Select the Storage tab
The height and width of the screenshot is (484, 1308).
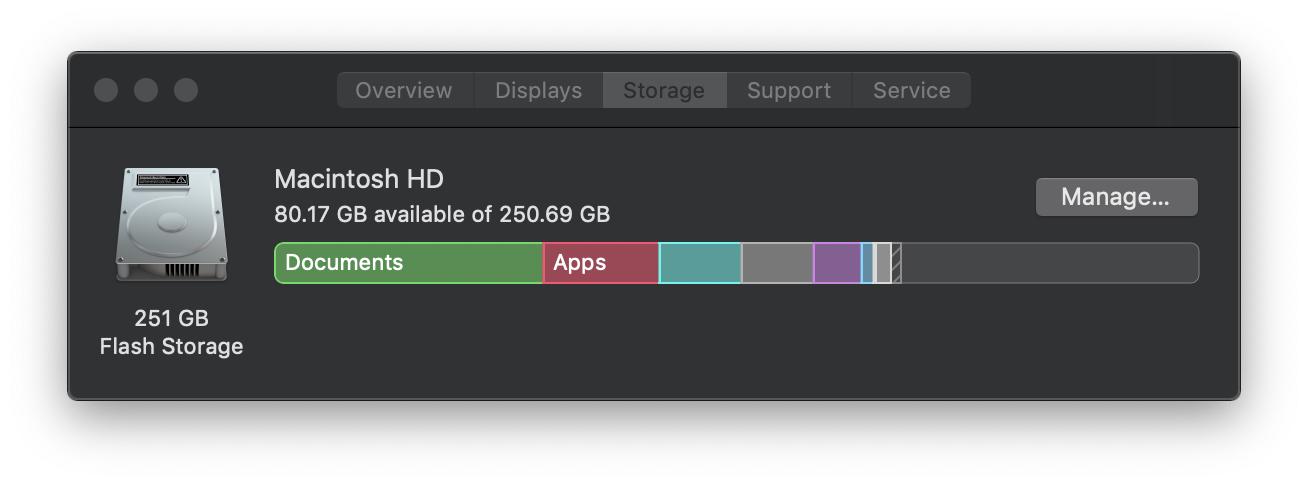pyautogui.click(x=664, y=90)
